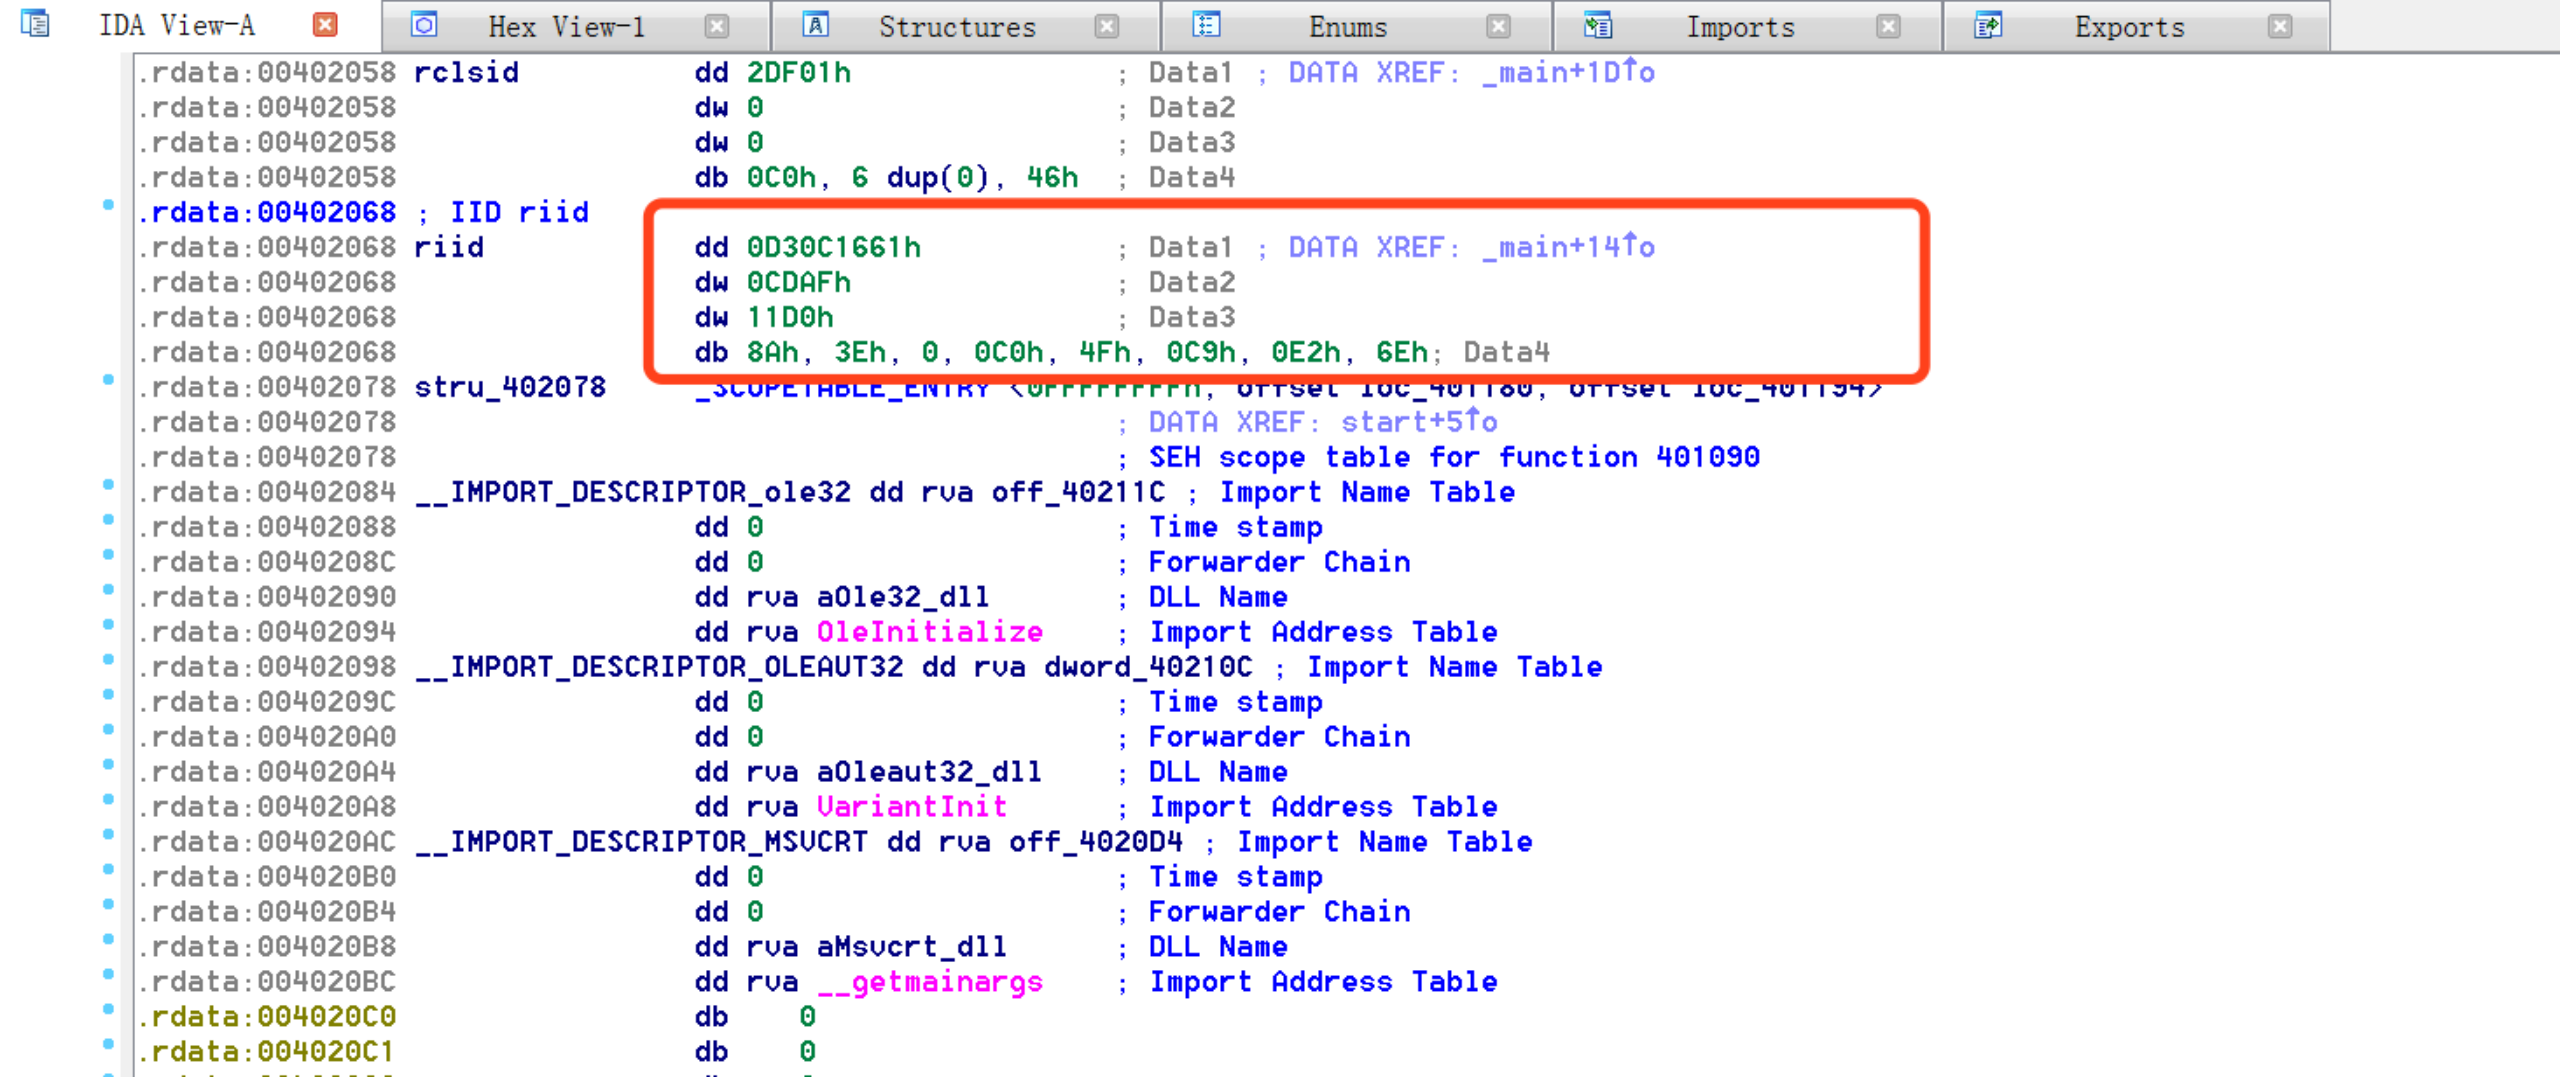Click the stru_402078 structure entry
The width and height of the screenshot is (2560, 1077).
click(x=510, y=386)
